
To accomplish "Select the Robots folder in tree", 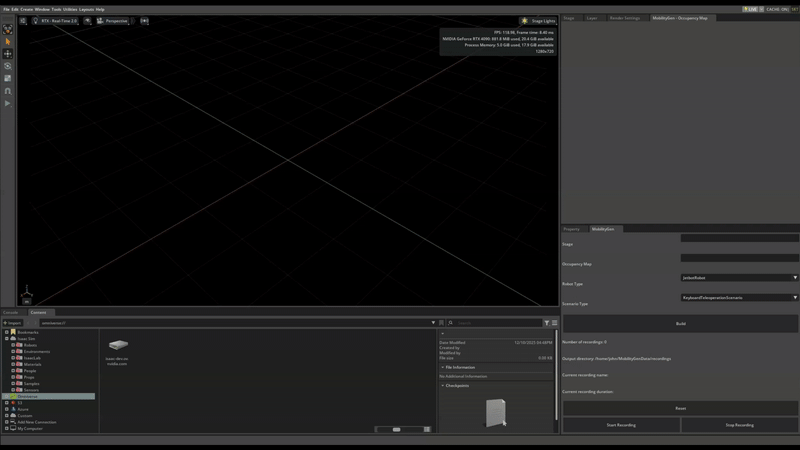I will point(32,345).
